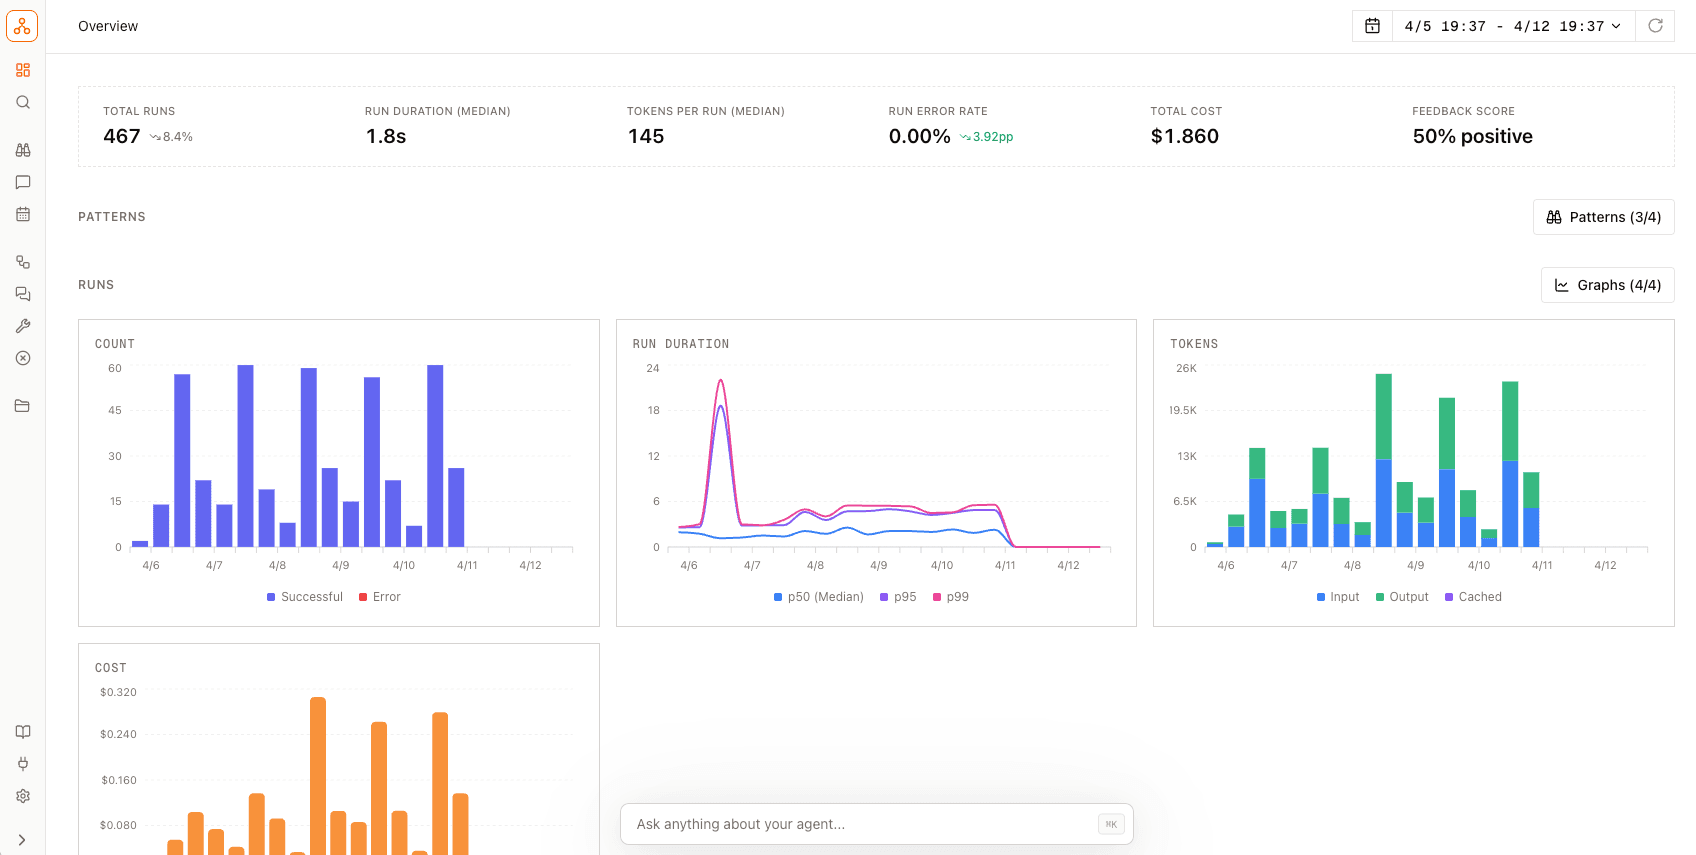Toggle the p99 series in Run Duration legend
Image resolution: width=1696 pixels, height=855 pixels.
[x=951, y=597]
